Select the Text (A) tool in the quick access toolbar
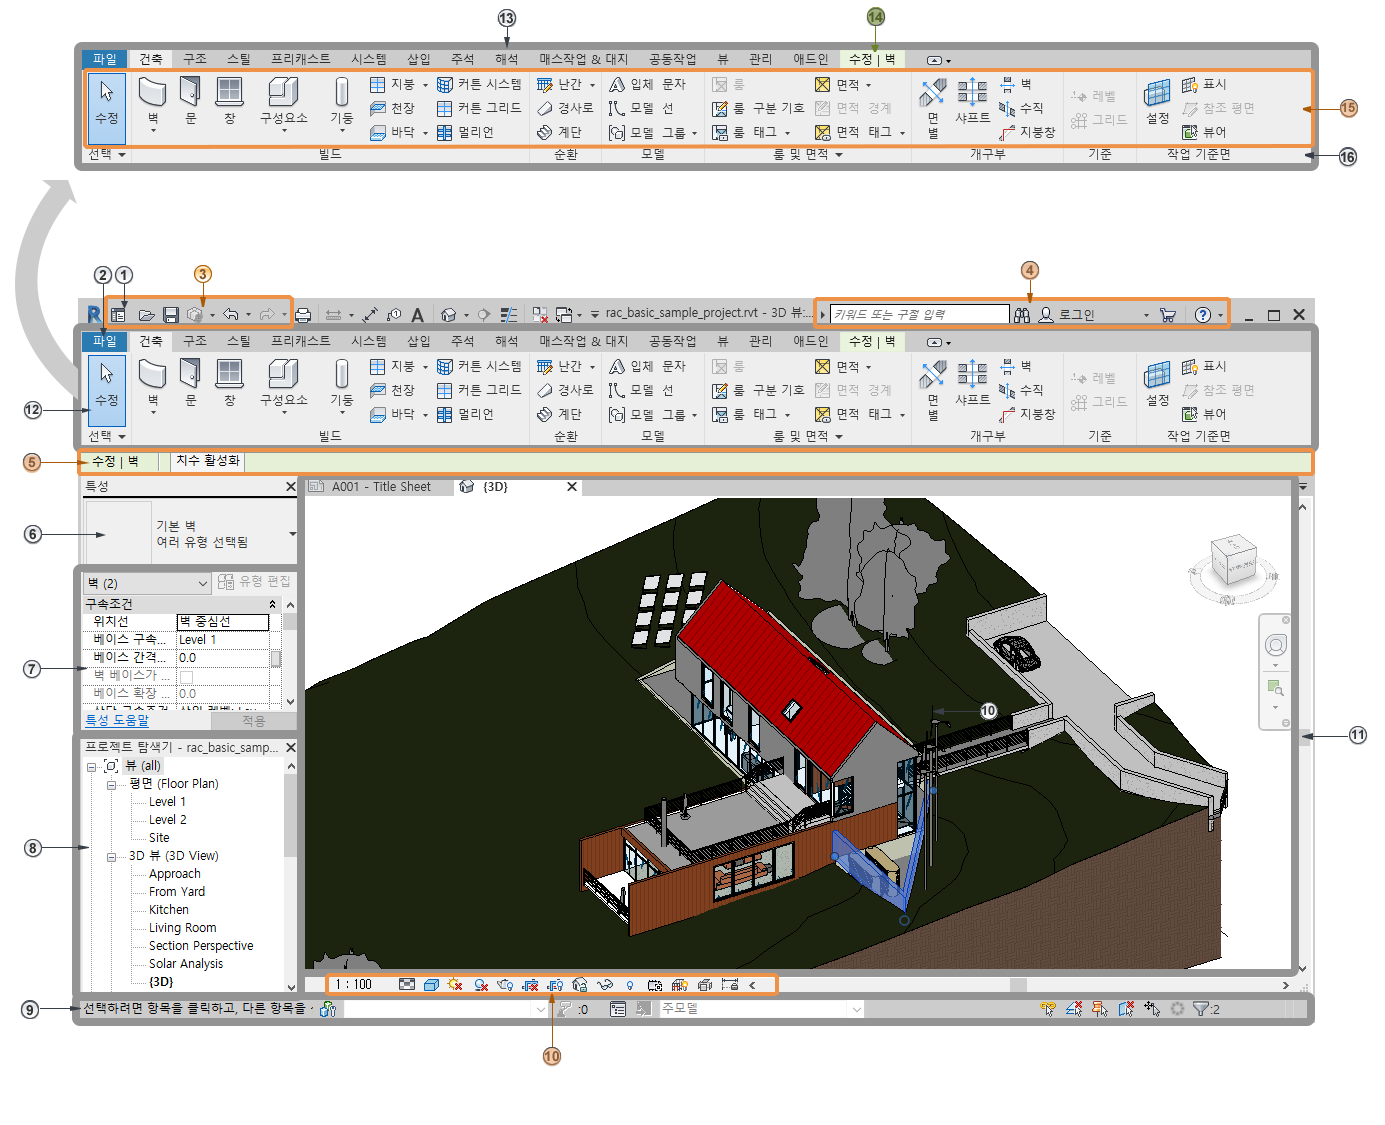The width and height of the screenshot is (1385, 1125). (x=417, y=315)
